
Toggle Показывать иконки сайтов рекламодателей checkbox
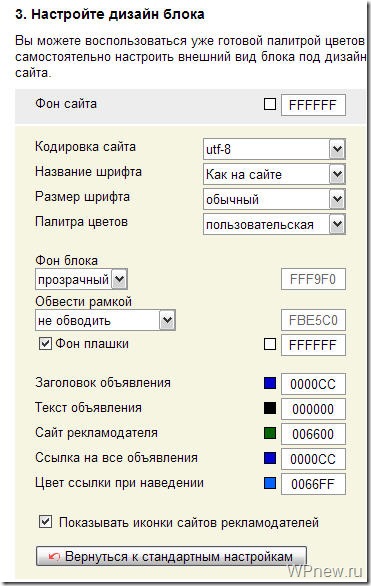[x=45, y=522]
